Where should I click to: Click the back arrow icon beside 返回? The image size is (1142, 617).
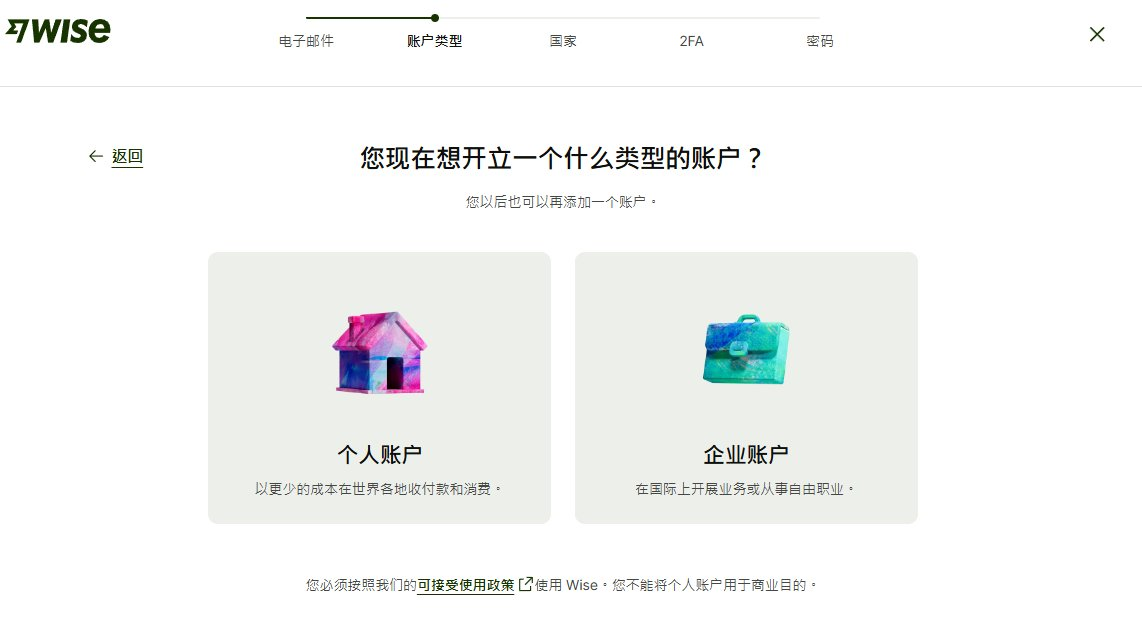(95, 156)
